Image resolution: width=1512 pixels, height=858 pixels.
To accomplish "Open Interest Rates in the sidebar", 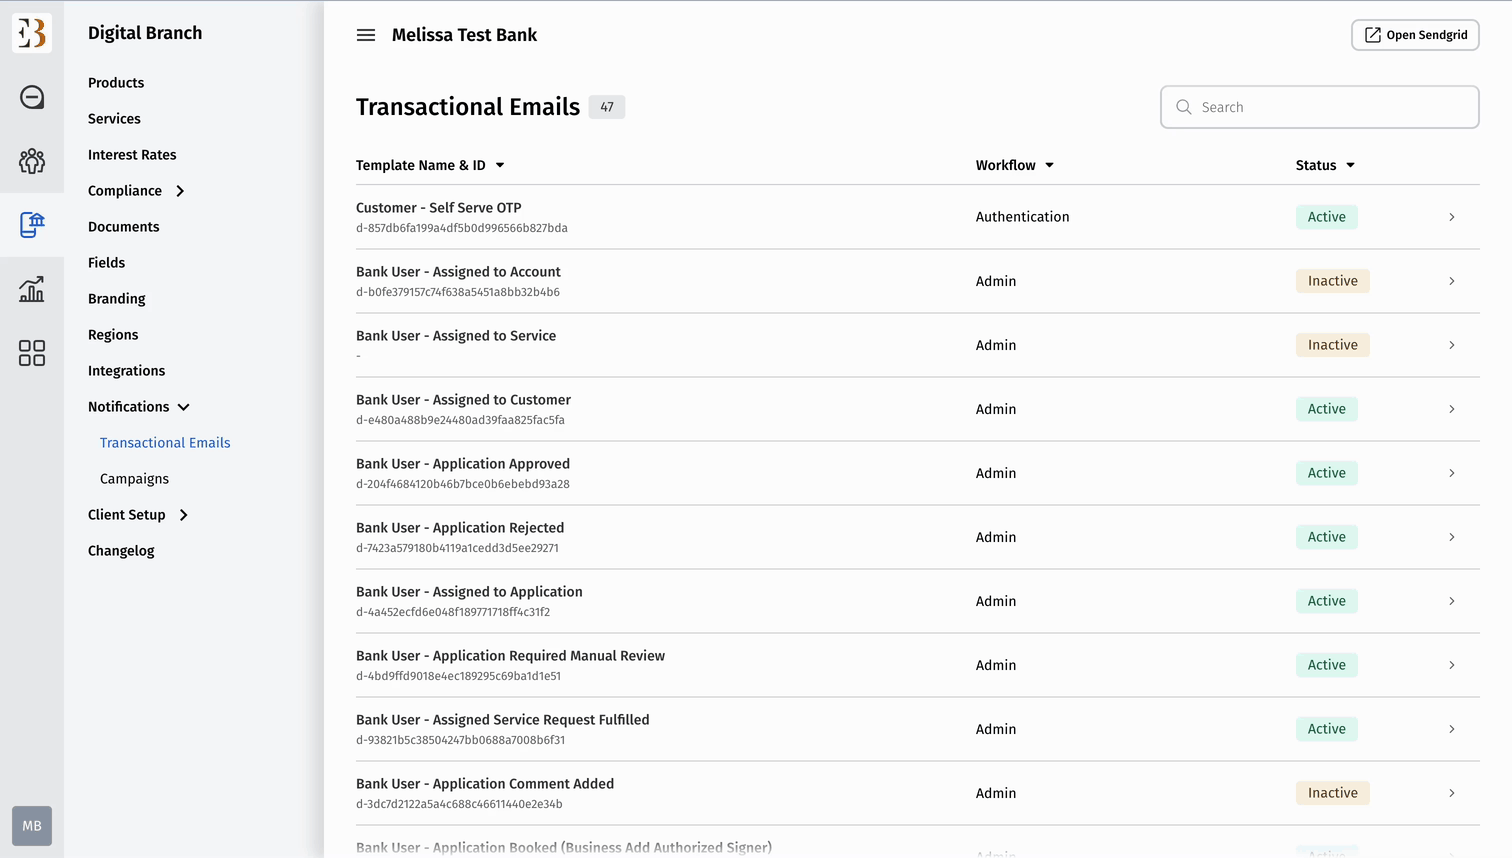I will (132, 155).
